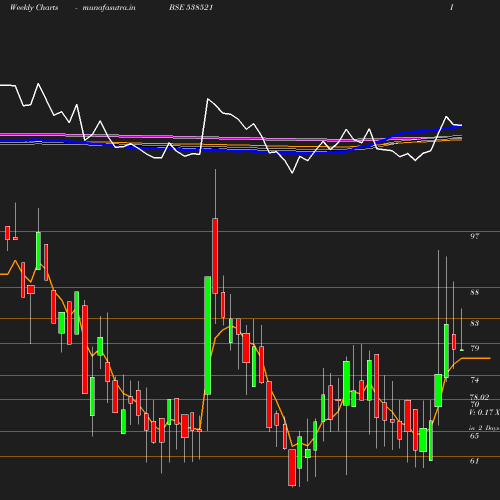This screenshot has height=500, width=500.
Task: Click the 'Weekly Charts' title text
Action: click(34, 7)
